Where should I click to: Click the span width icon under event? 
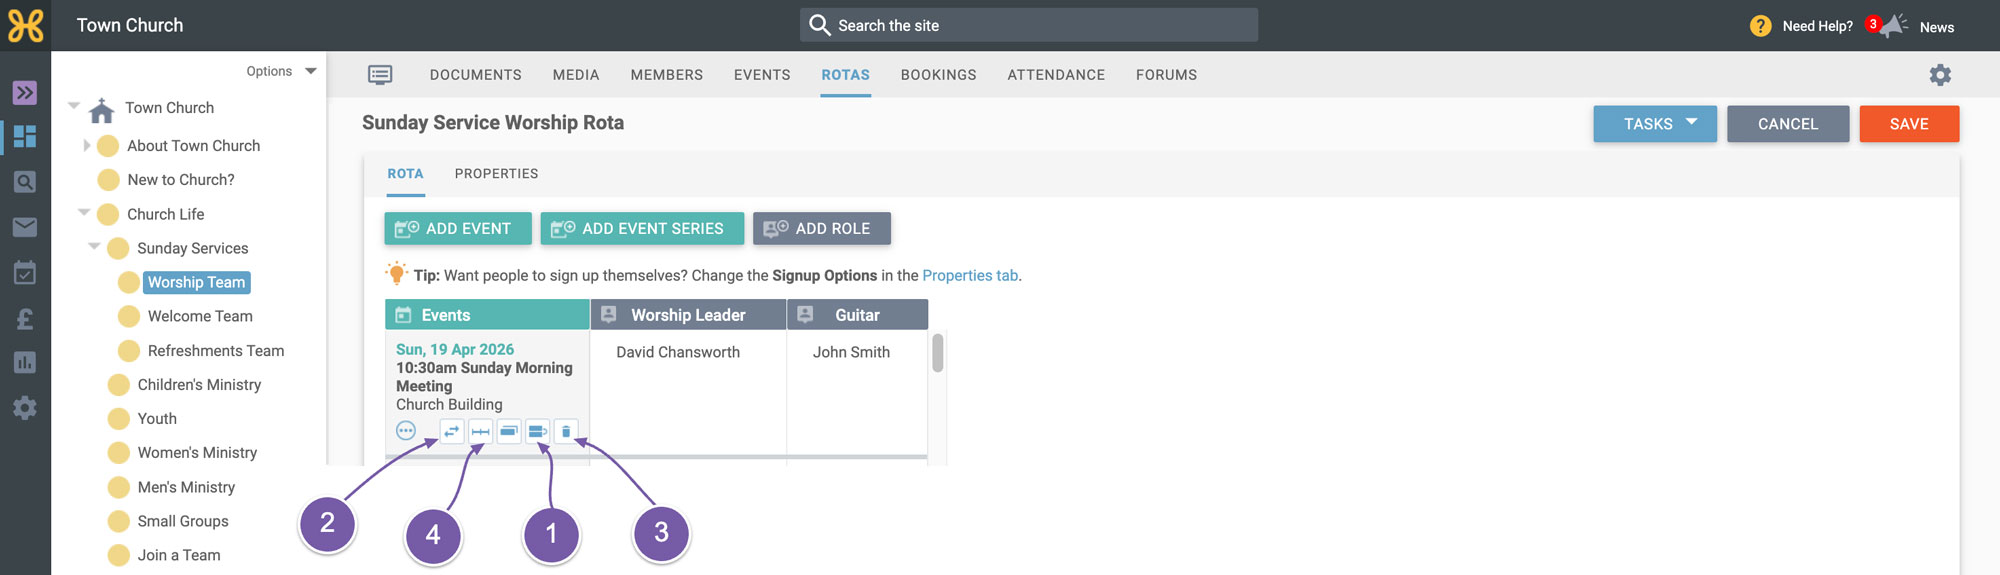(481, 431)
